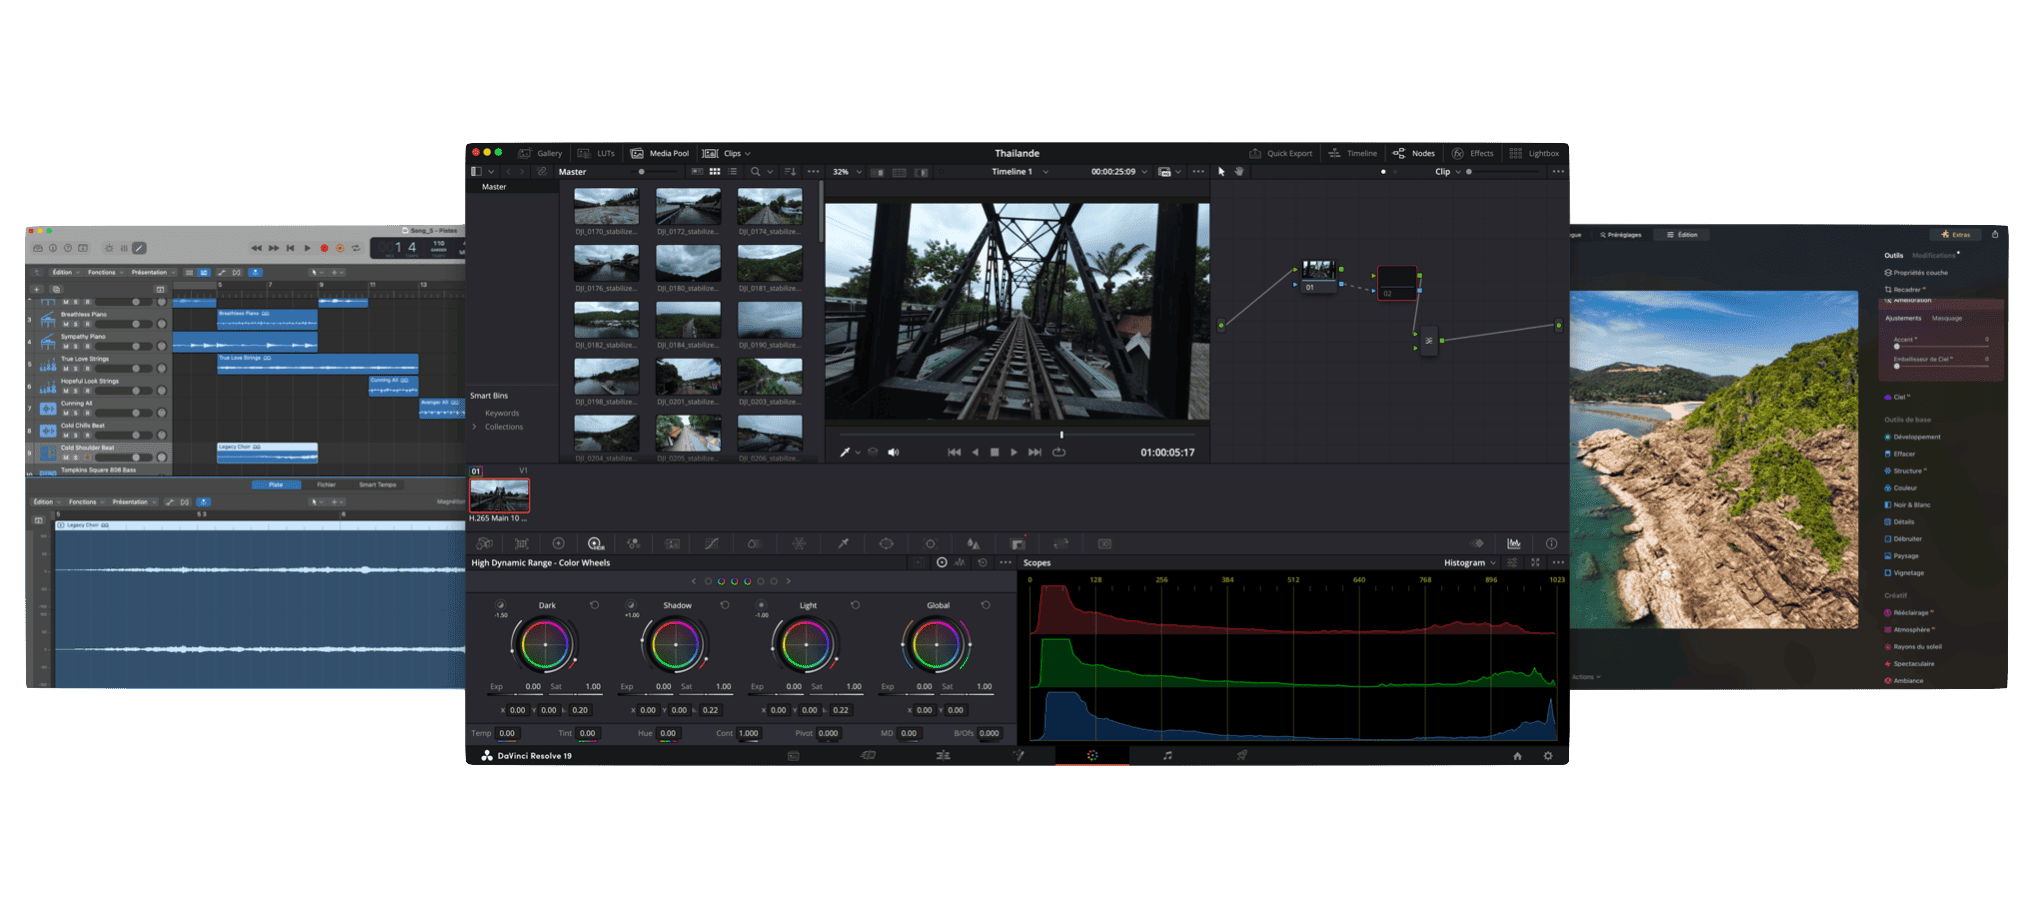Open the media pool search icon

pyautogui.click(x=756, y=172)
